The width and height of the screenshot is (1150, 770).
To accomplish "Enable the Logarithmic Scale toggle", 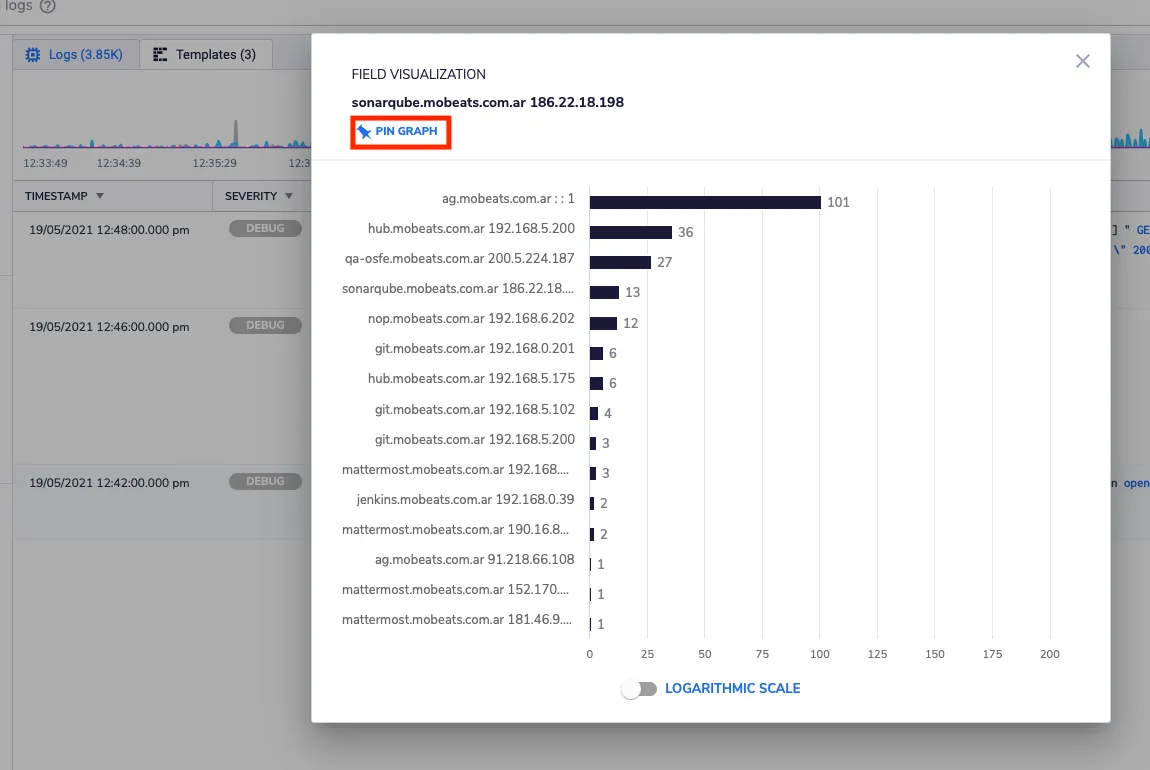I will click(639, 689).
